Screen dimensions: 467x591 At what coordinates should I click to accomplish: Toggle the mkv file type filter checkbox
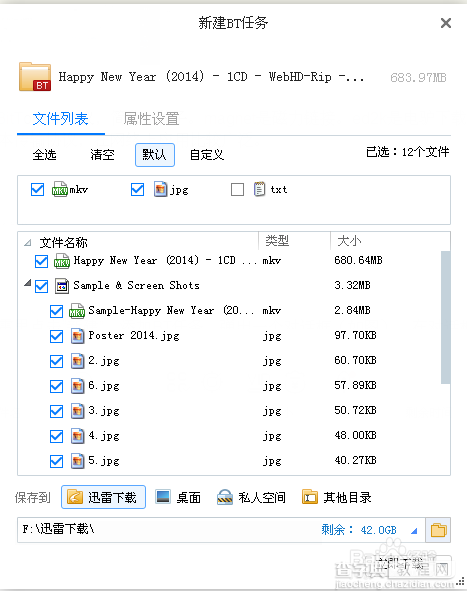[37, 190]
